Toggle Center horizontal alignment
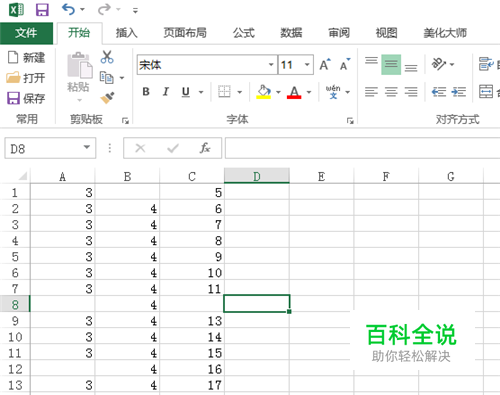 tap(391, 92)
